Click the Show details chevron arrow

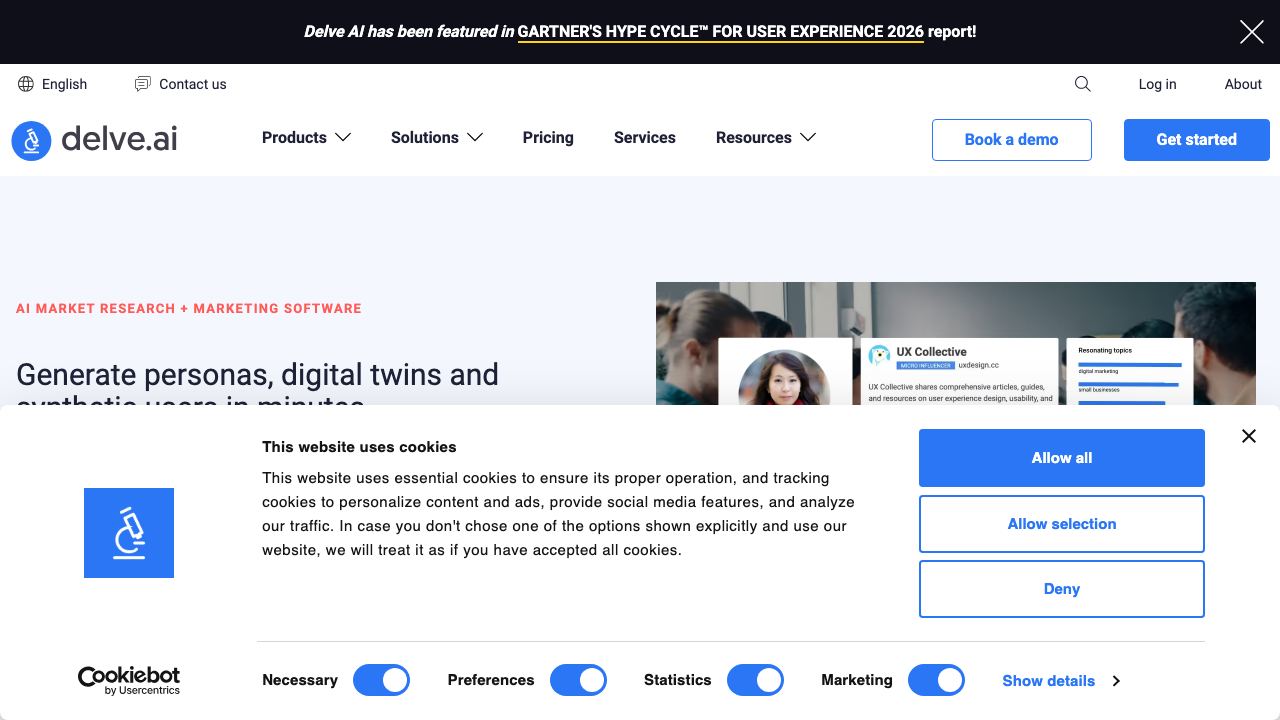[1116, 681]
